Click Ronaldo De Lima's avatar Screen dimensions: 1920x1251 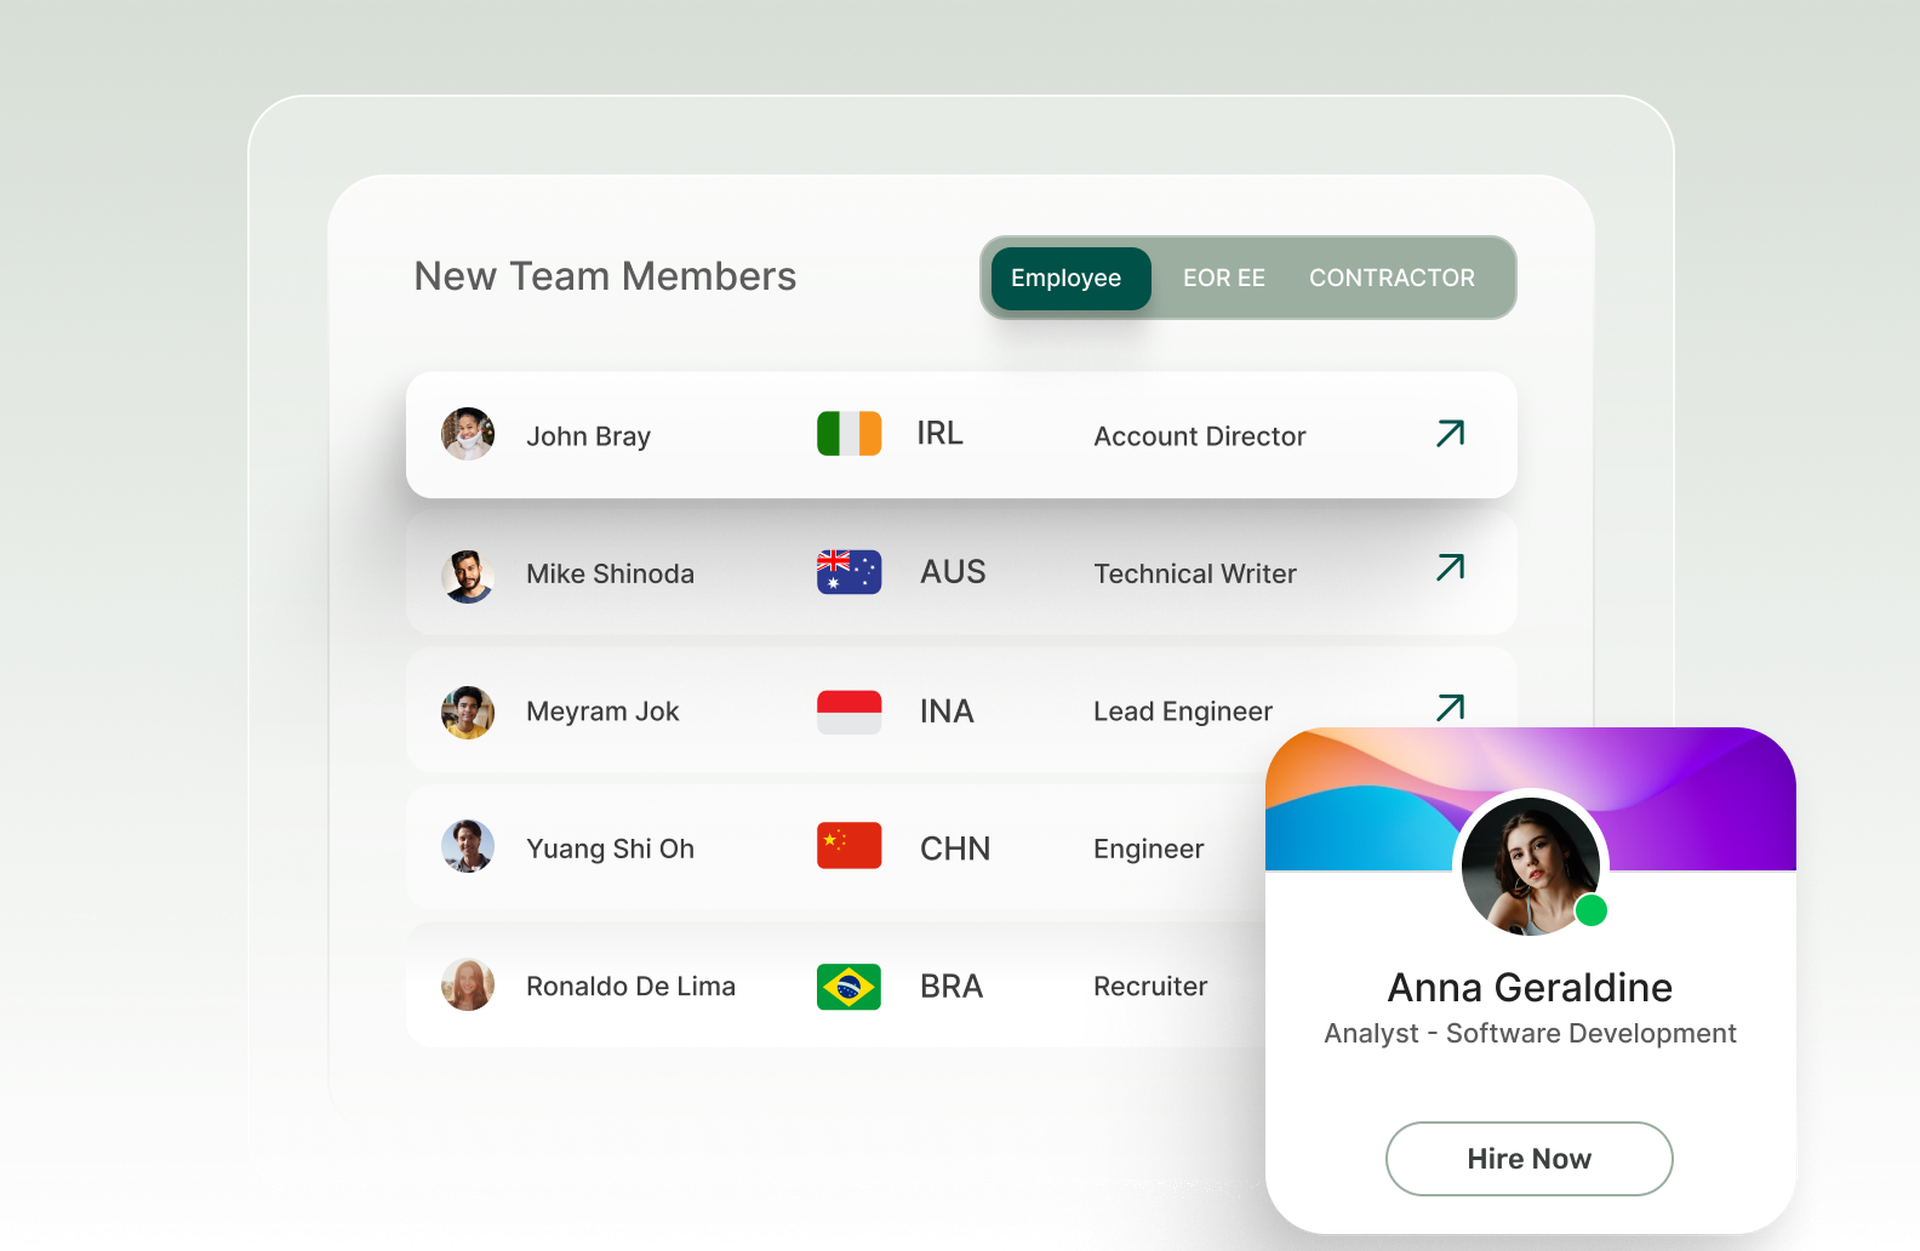click(468, 985)
